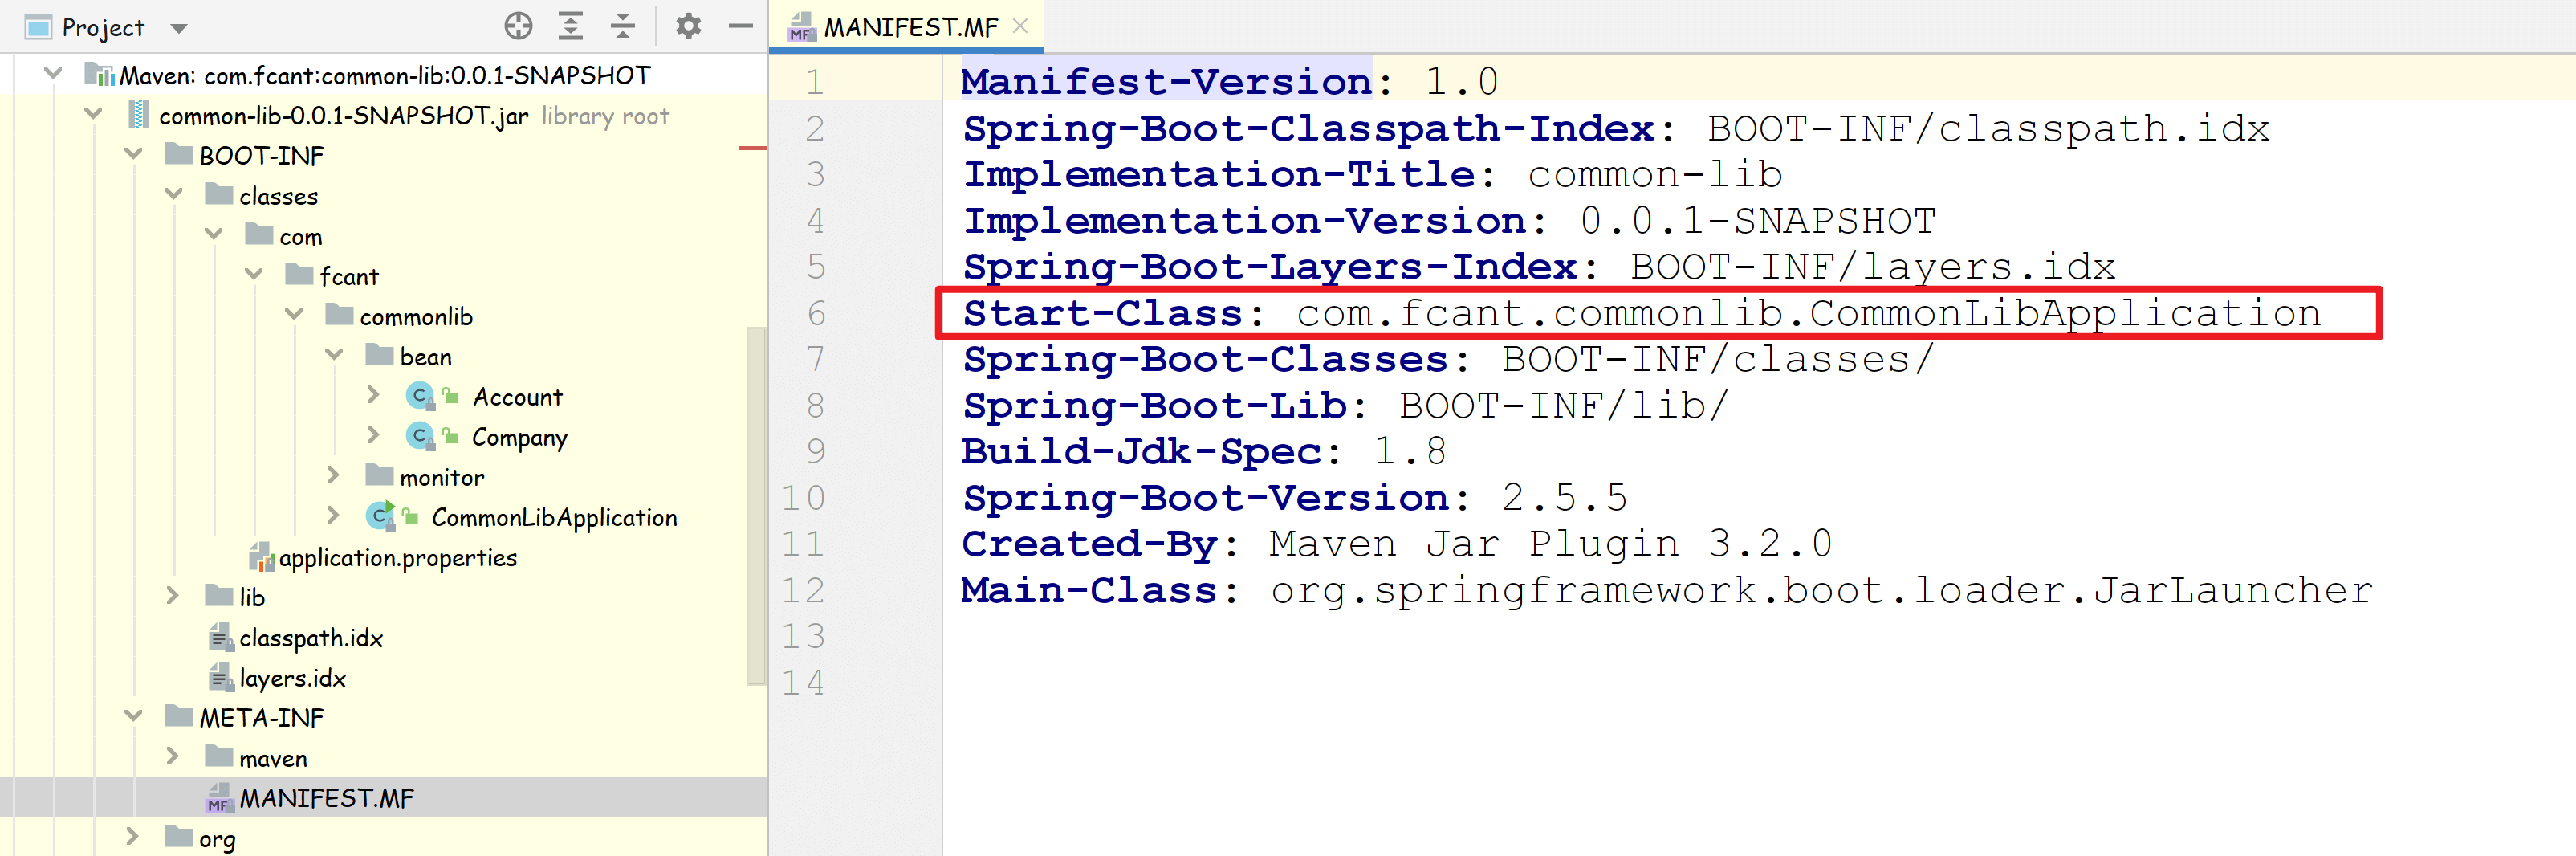Click the BOOT-INF folder icon

coord(179,153)
